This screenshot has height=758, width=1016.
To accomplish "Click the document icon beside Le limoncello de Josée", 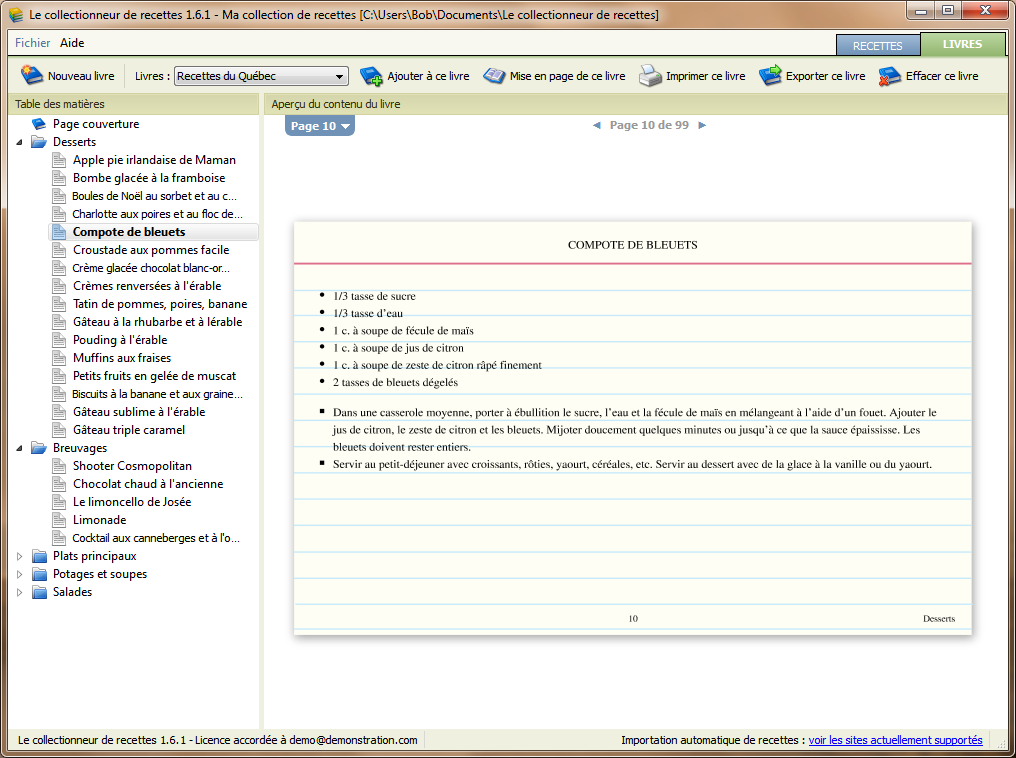I will (59, 501).
